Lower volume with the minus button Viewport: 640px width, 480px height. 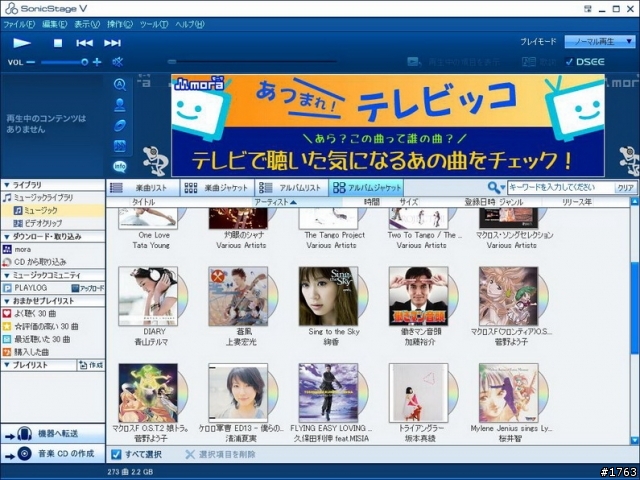click(31, 62)
